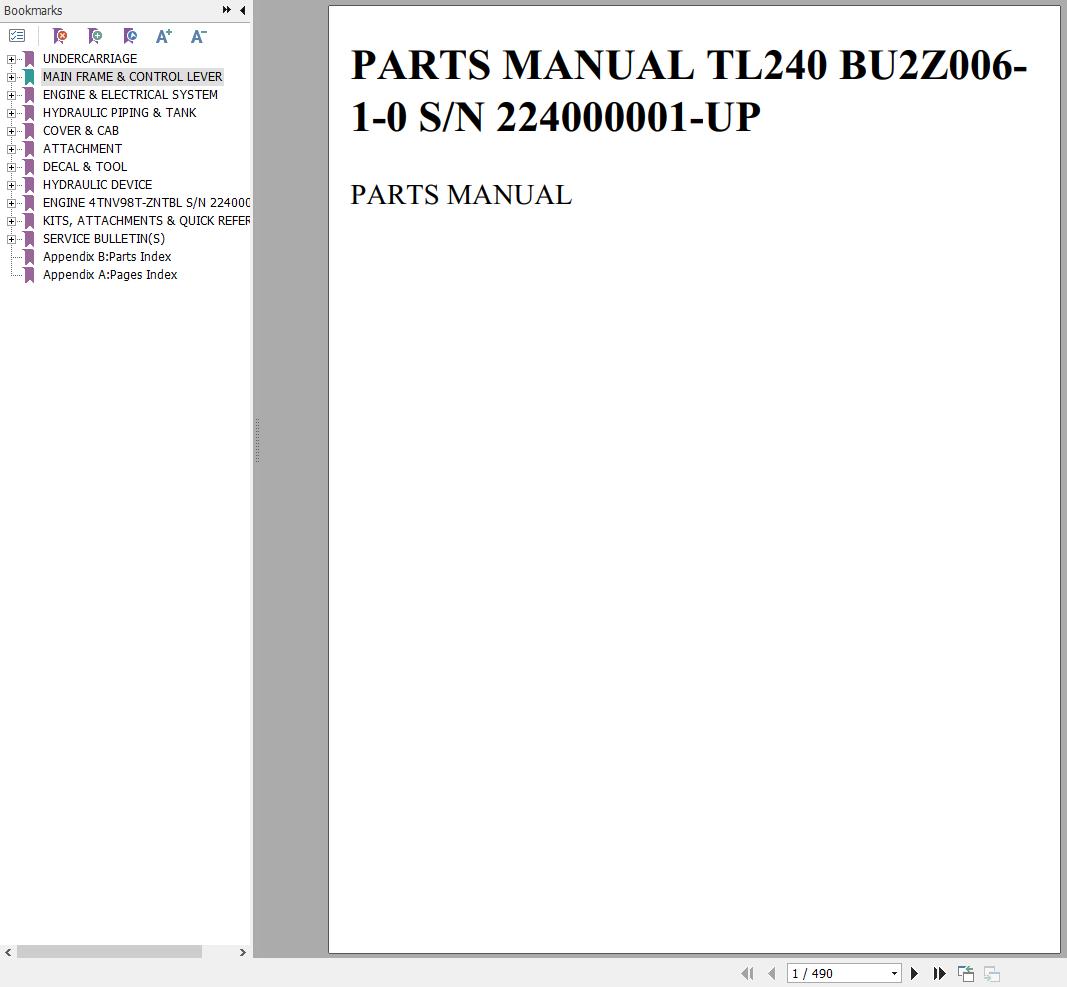Expand the ATTACHMENT bookmark node

[11, 149]
